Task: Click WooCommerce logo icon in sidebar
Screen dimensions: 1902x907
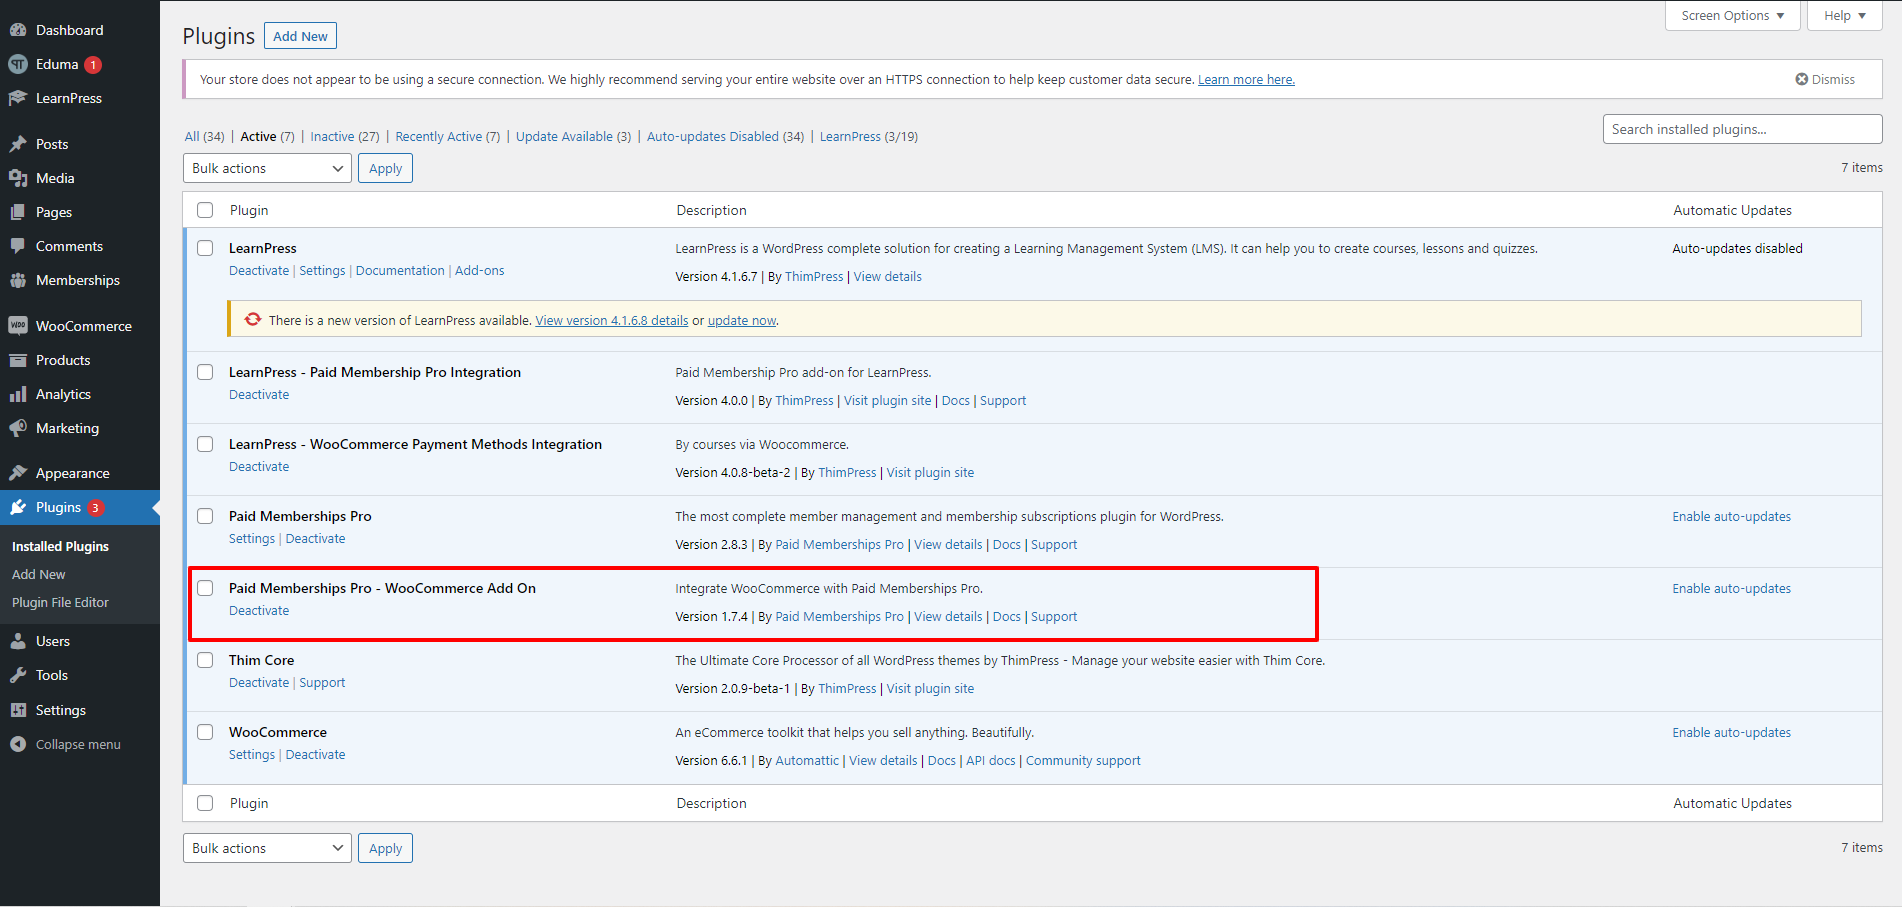Action: click(x=18, y=326)
